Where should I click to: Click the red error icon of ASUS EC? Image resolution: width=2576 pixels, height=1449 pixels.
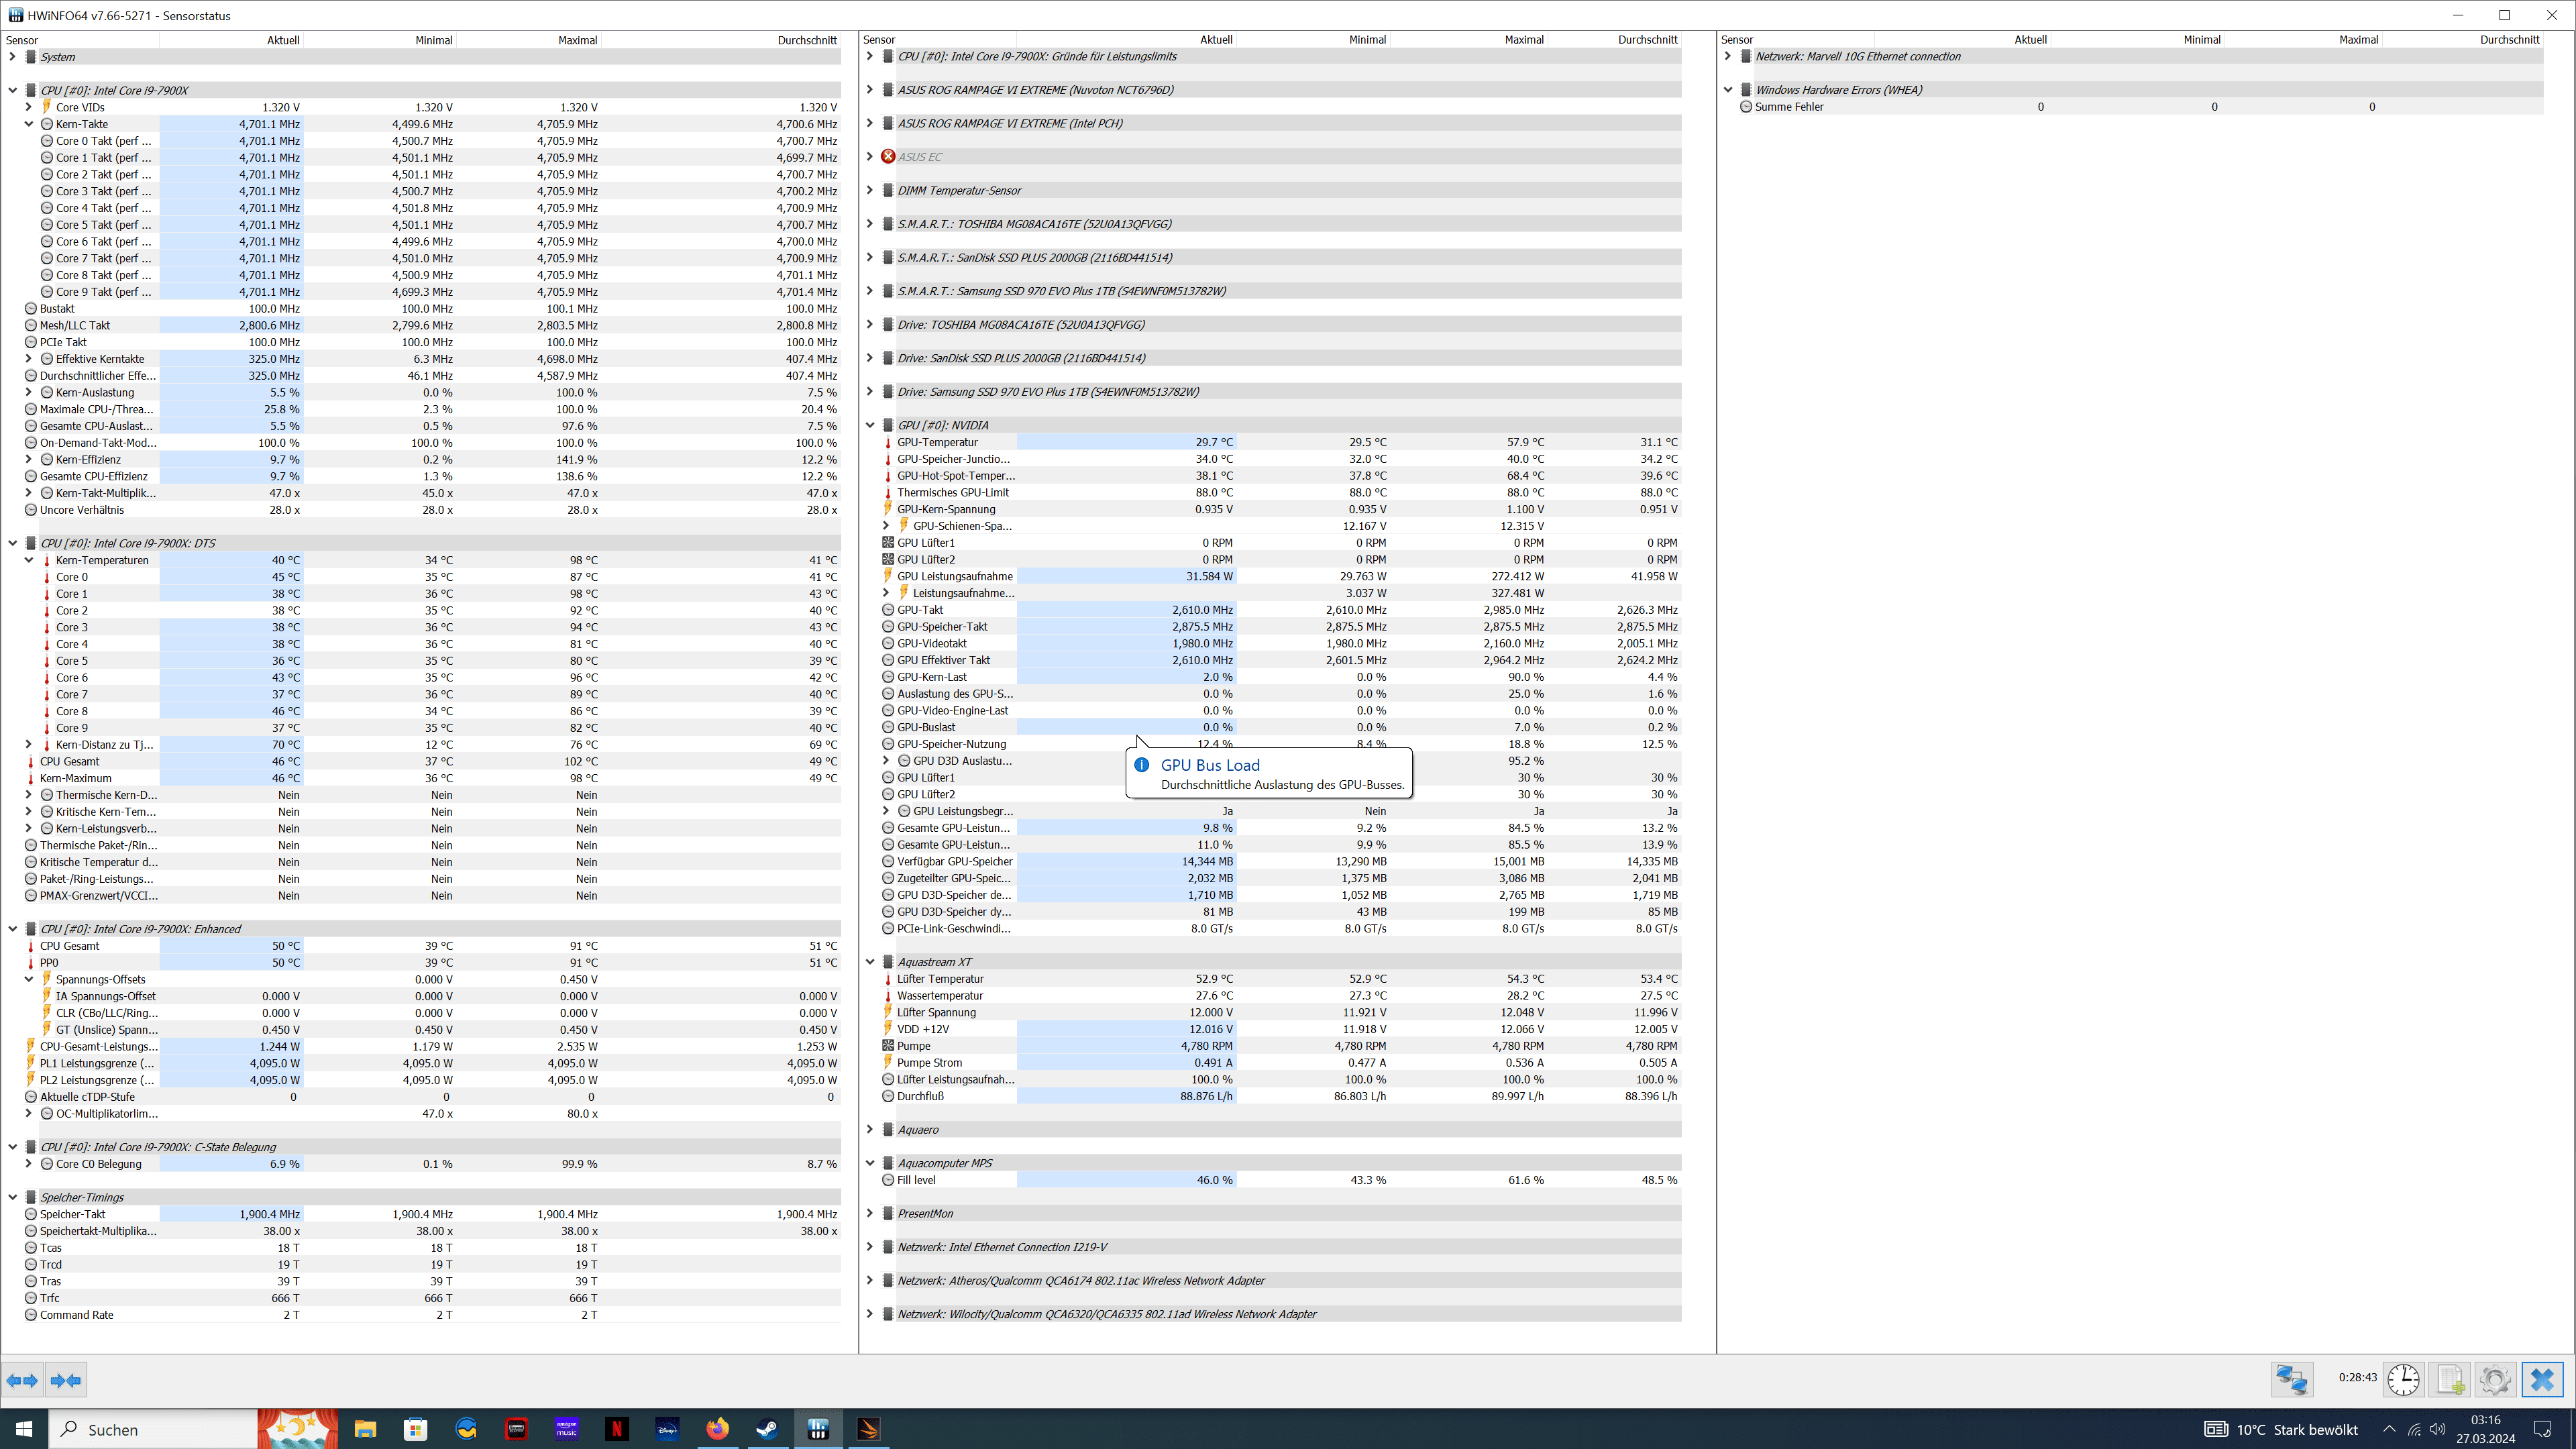(888, 157)
